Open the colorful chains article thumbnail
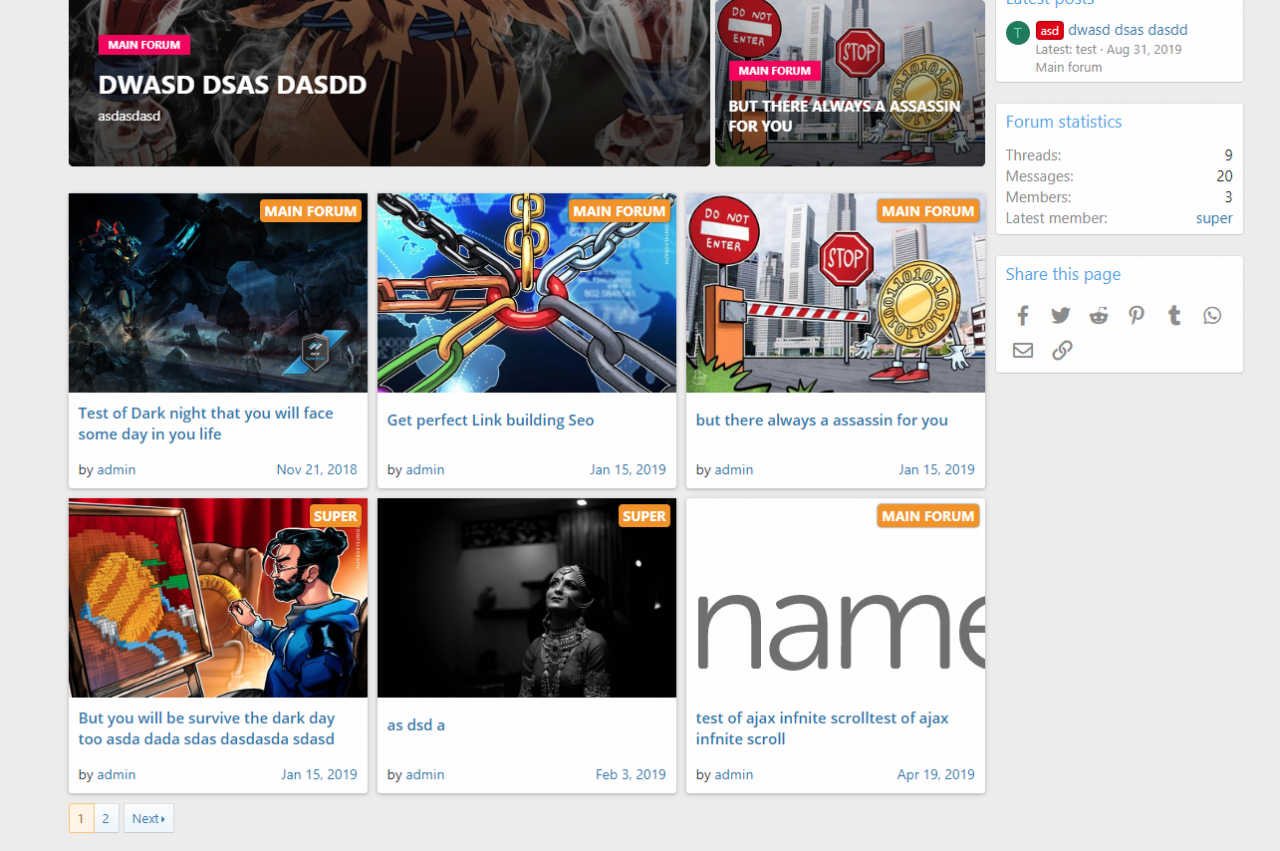This screenshot has height=851, width=1280. [x=527, y=293]
